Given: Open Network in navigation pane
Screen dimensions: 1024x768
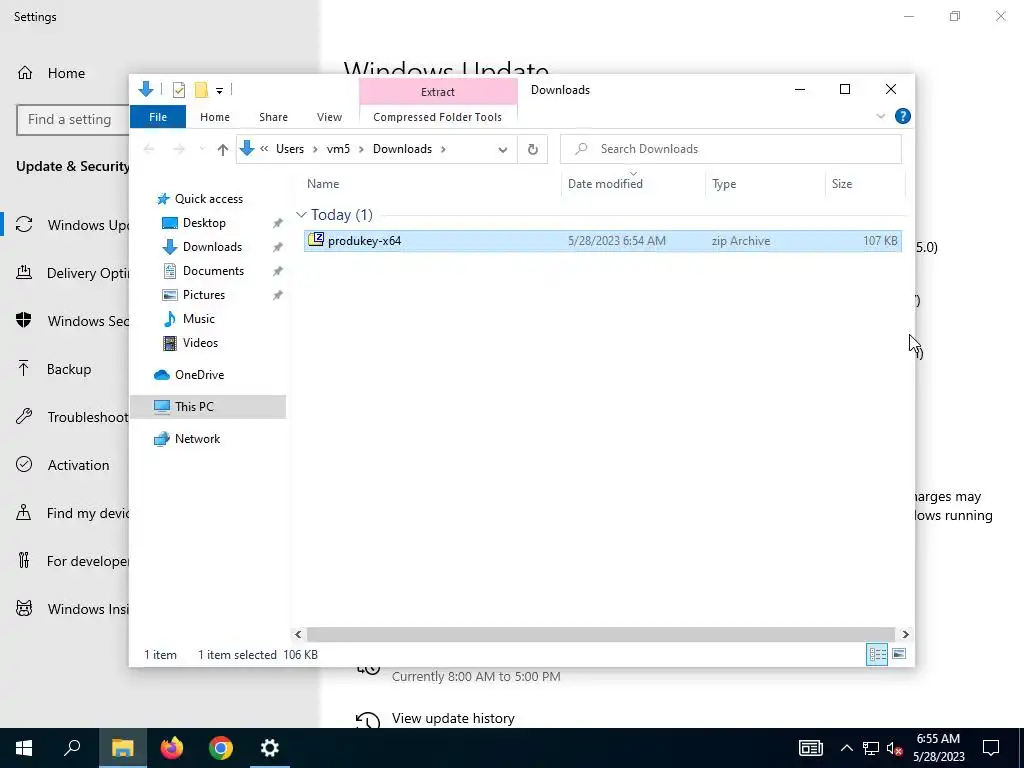Looking at the screenshot, I should click(x=197, y=439).
